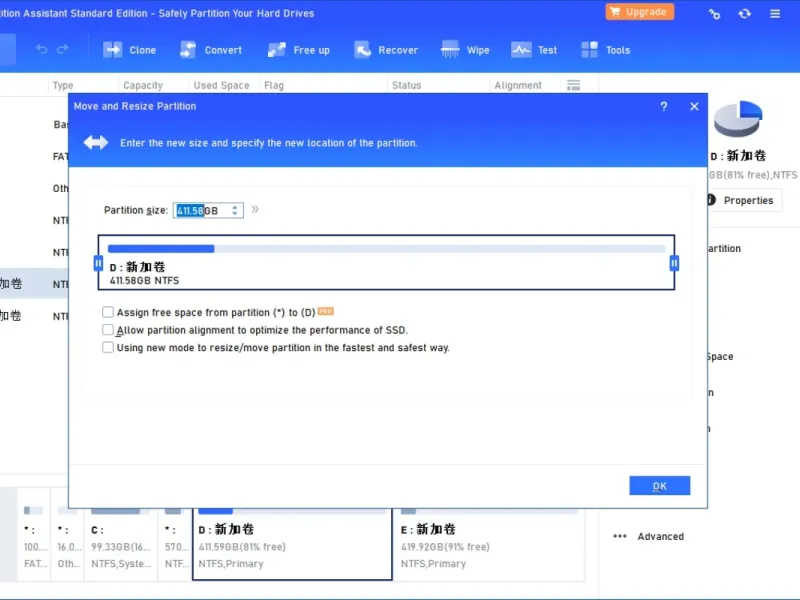Open the hamburger menu icon
The height and width of the screenshot is (600, 800).
click(775, 14)
